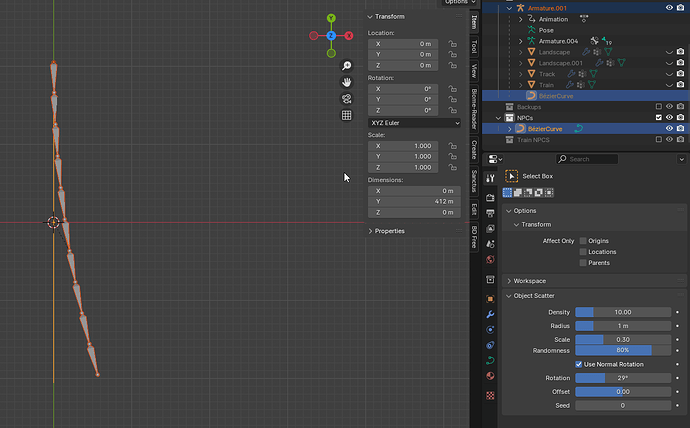This screenshot has height=428, width=690.
Task: Enable Affect Only Locations checkbox
Action: coord(583,252)
